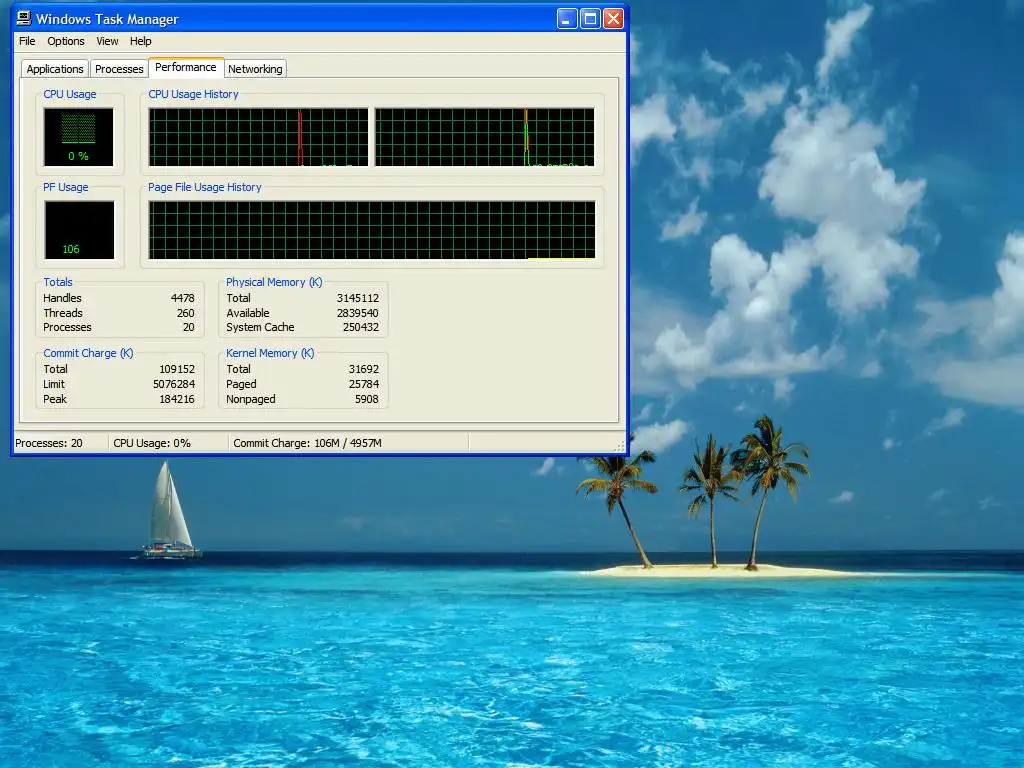Click status bar Commit Charge: 106M / 4957M
This screenshot has width=1024, height=768.
click(x=308, y=443)
